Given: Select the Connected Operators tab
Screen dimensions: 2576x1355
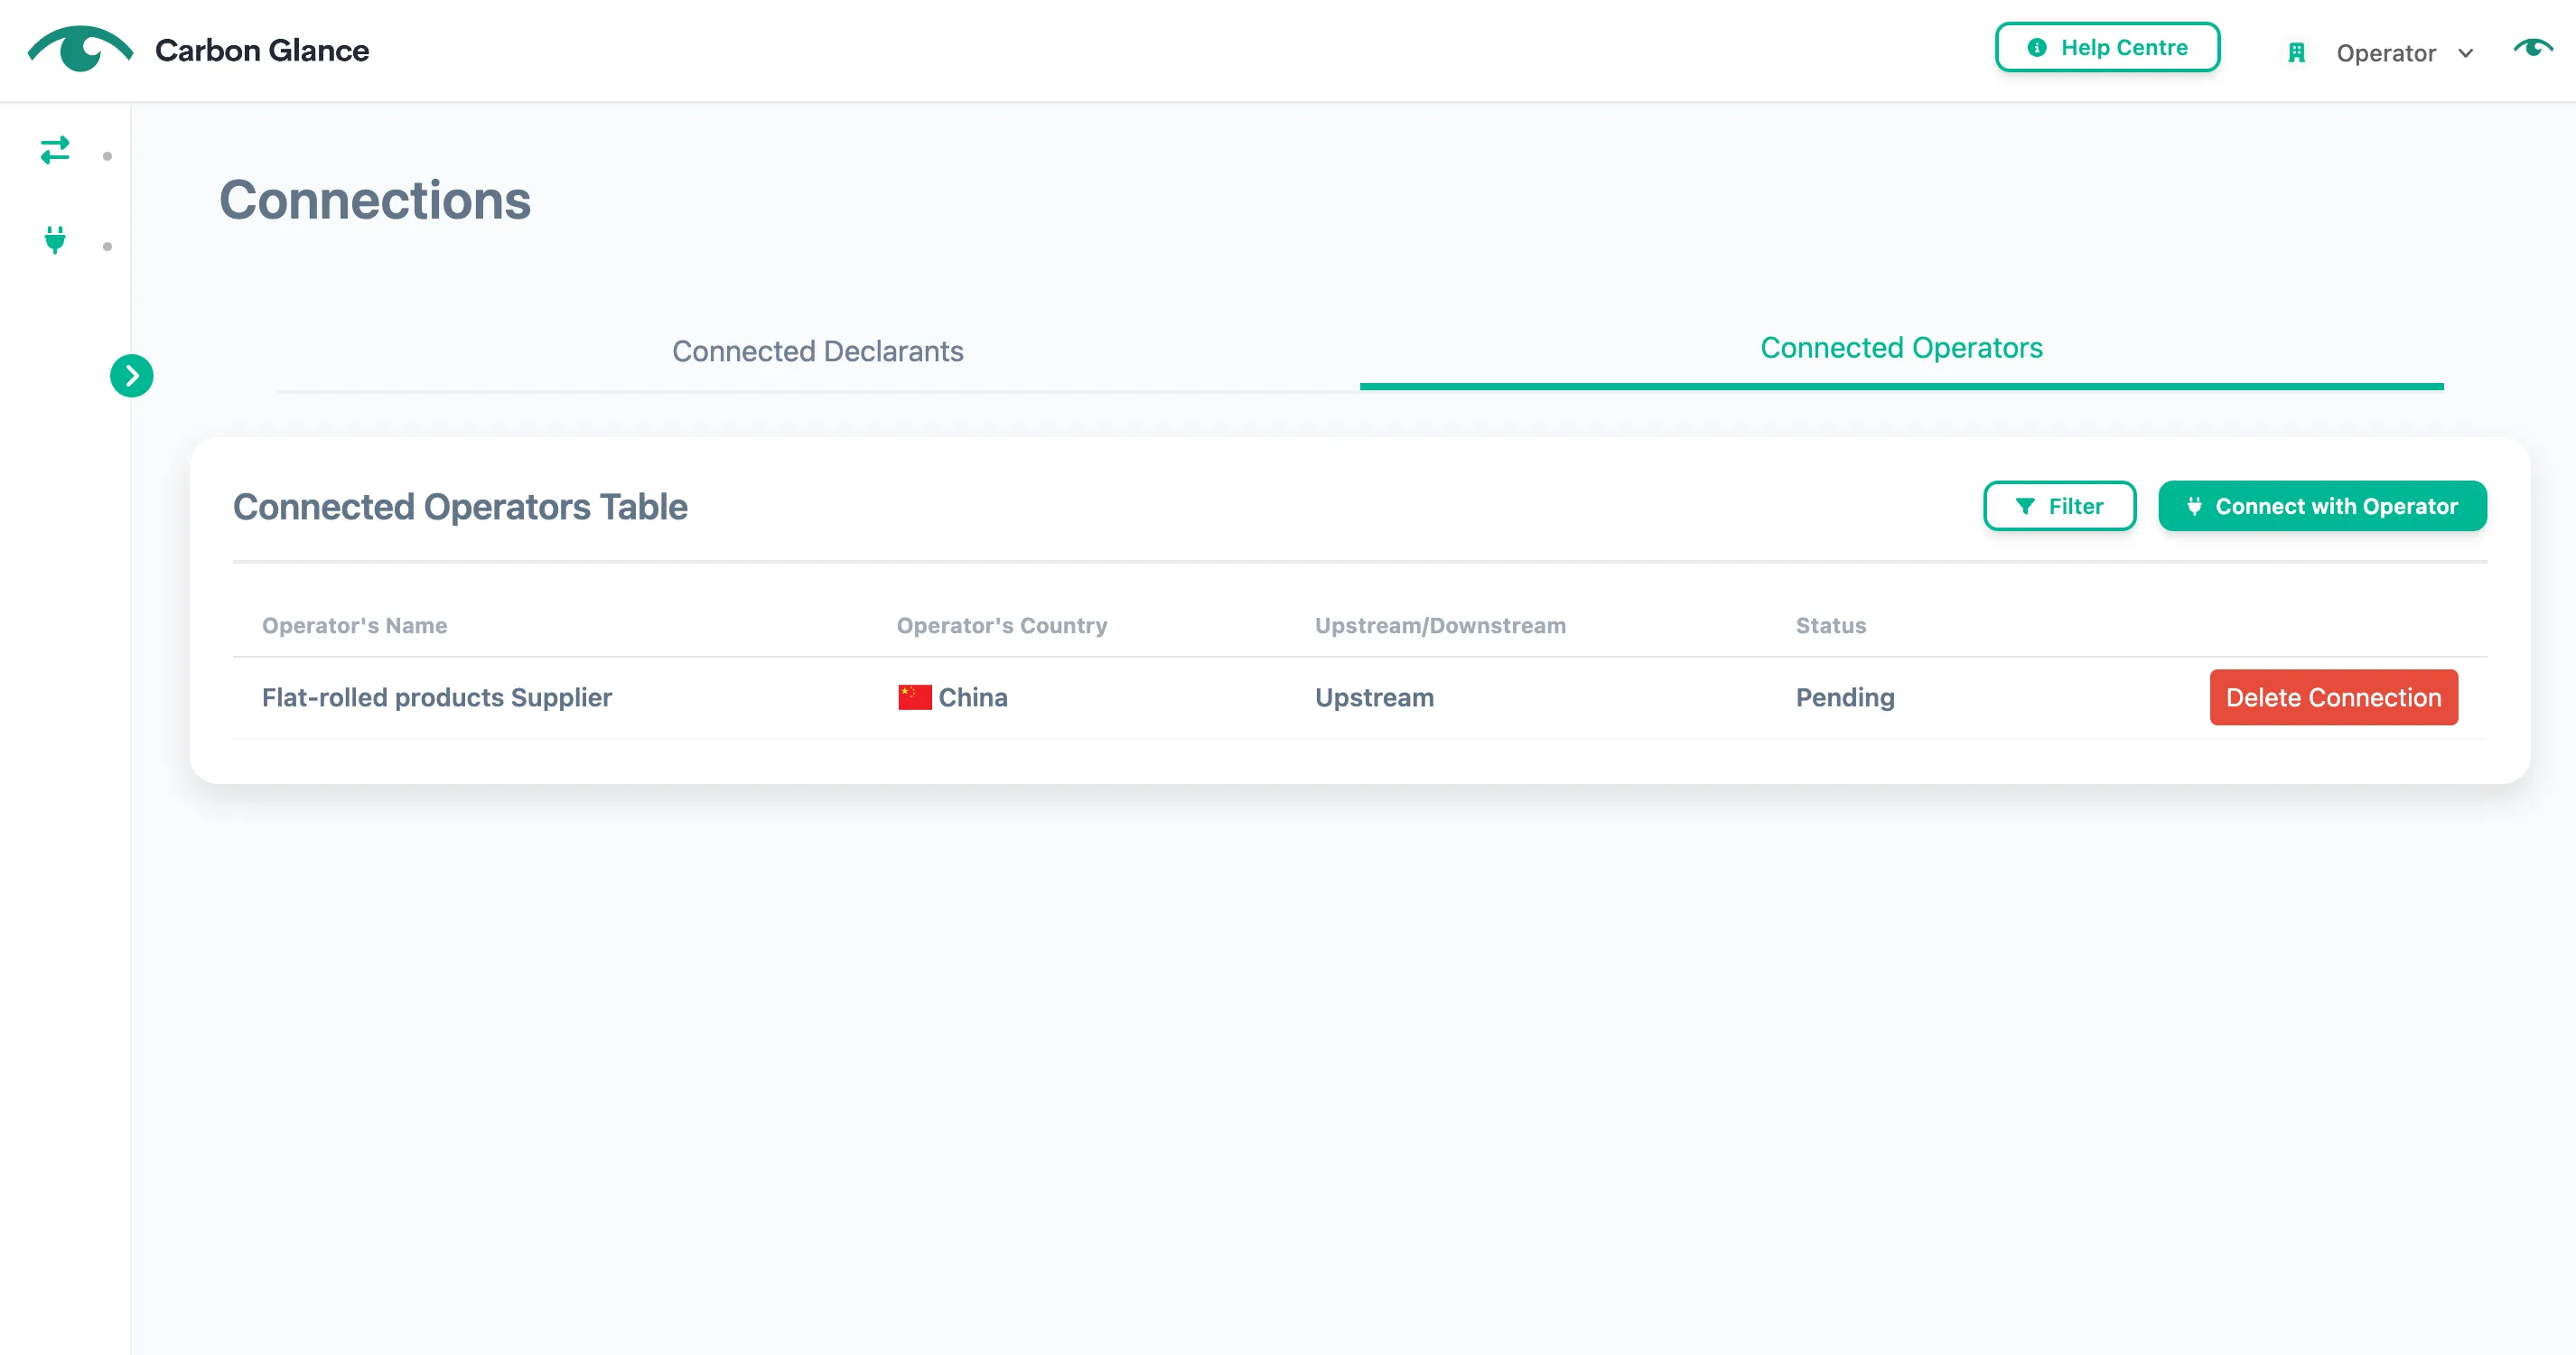Looking at the screenshot, I should 1902,348.
